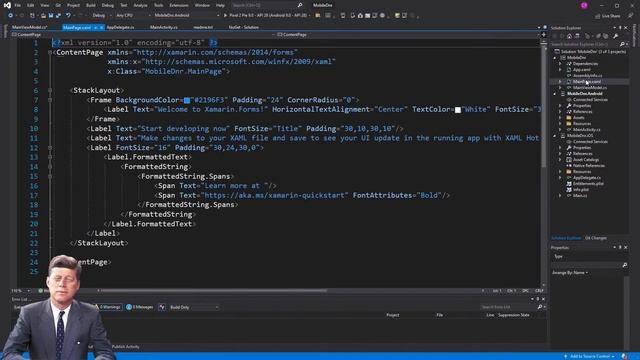Click the Open File toolbar icon

coord(43,16)
